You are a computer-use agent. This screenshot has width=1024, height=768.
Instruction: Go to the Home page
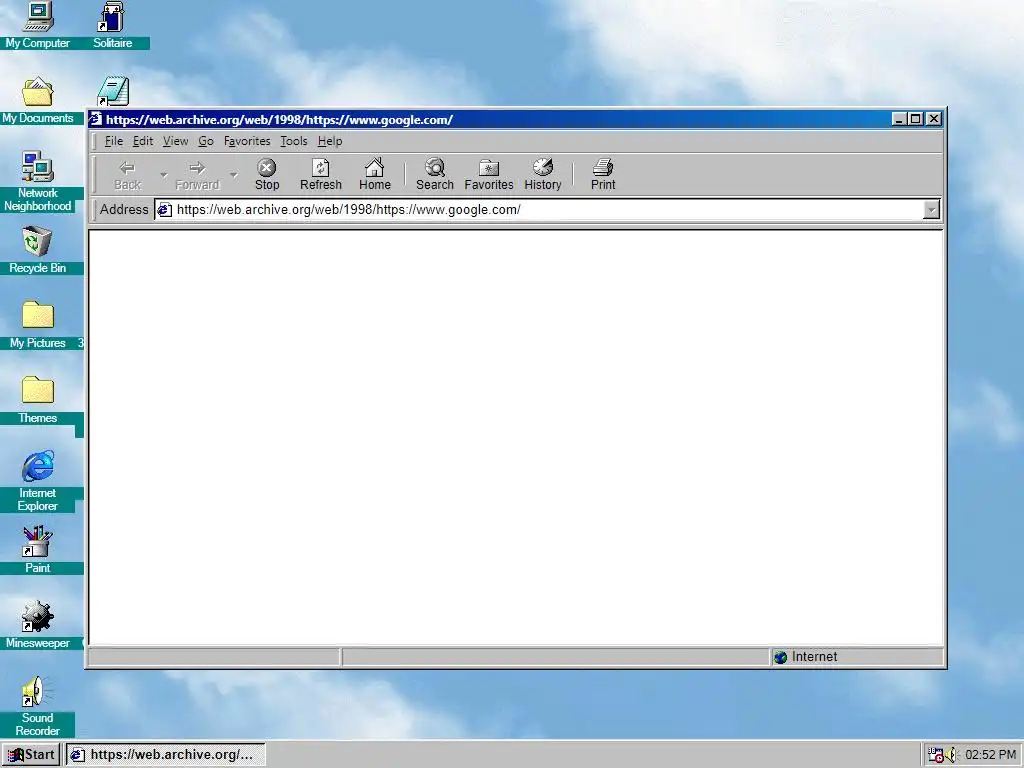pyautogui.click(x=375, y=174)
